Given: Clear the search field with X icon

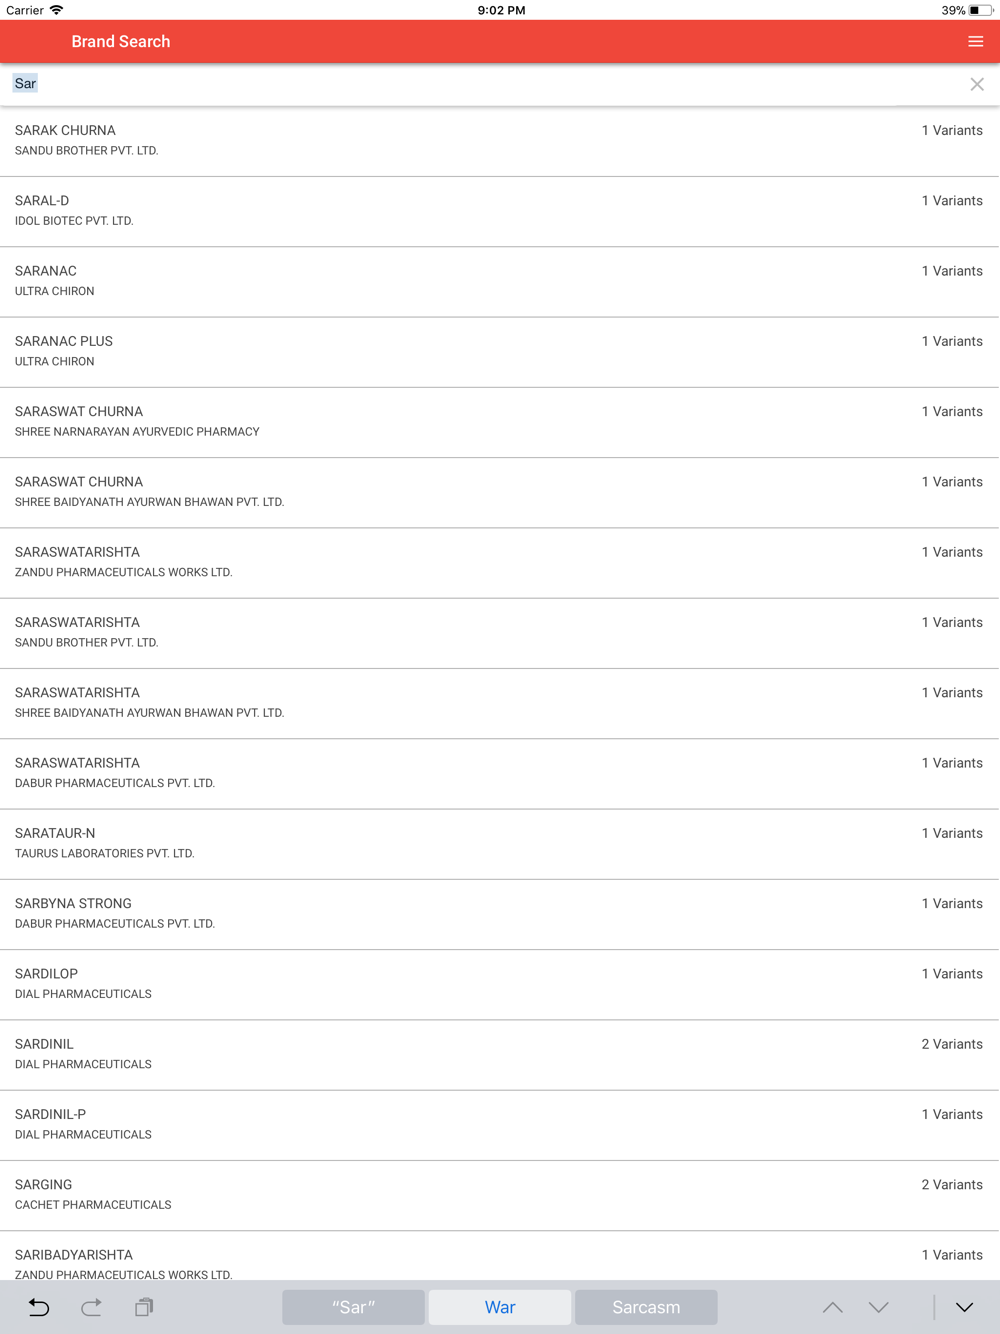Looking at the screenshot, I should click(977, 85).
